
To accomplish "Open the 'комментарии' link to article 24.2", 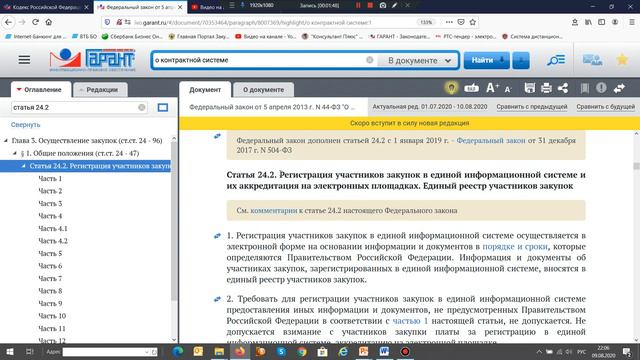I will tap(273, 211).
